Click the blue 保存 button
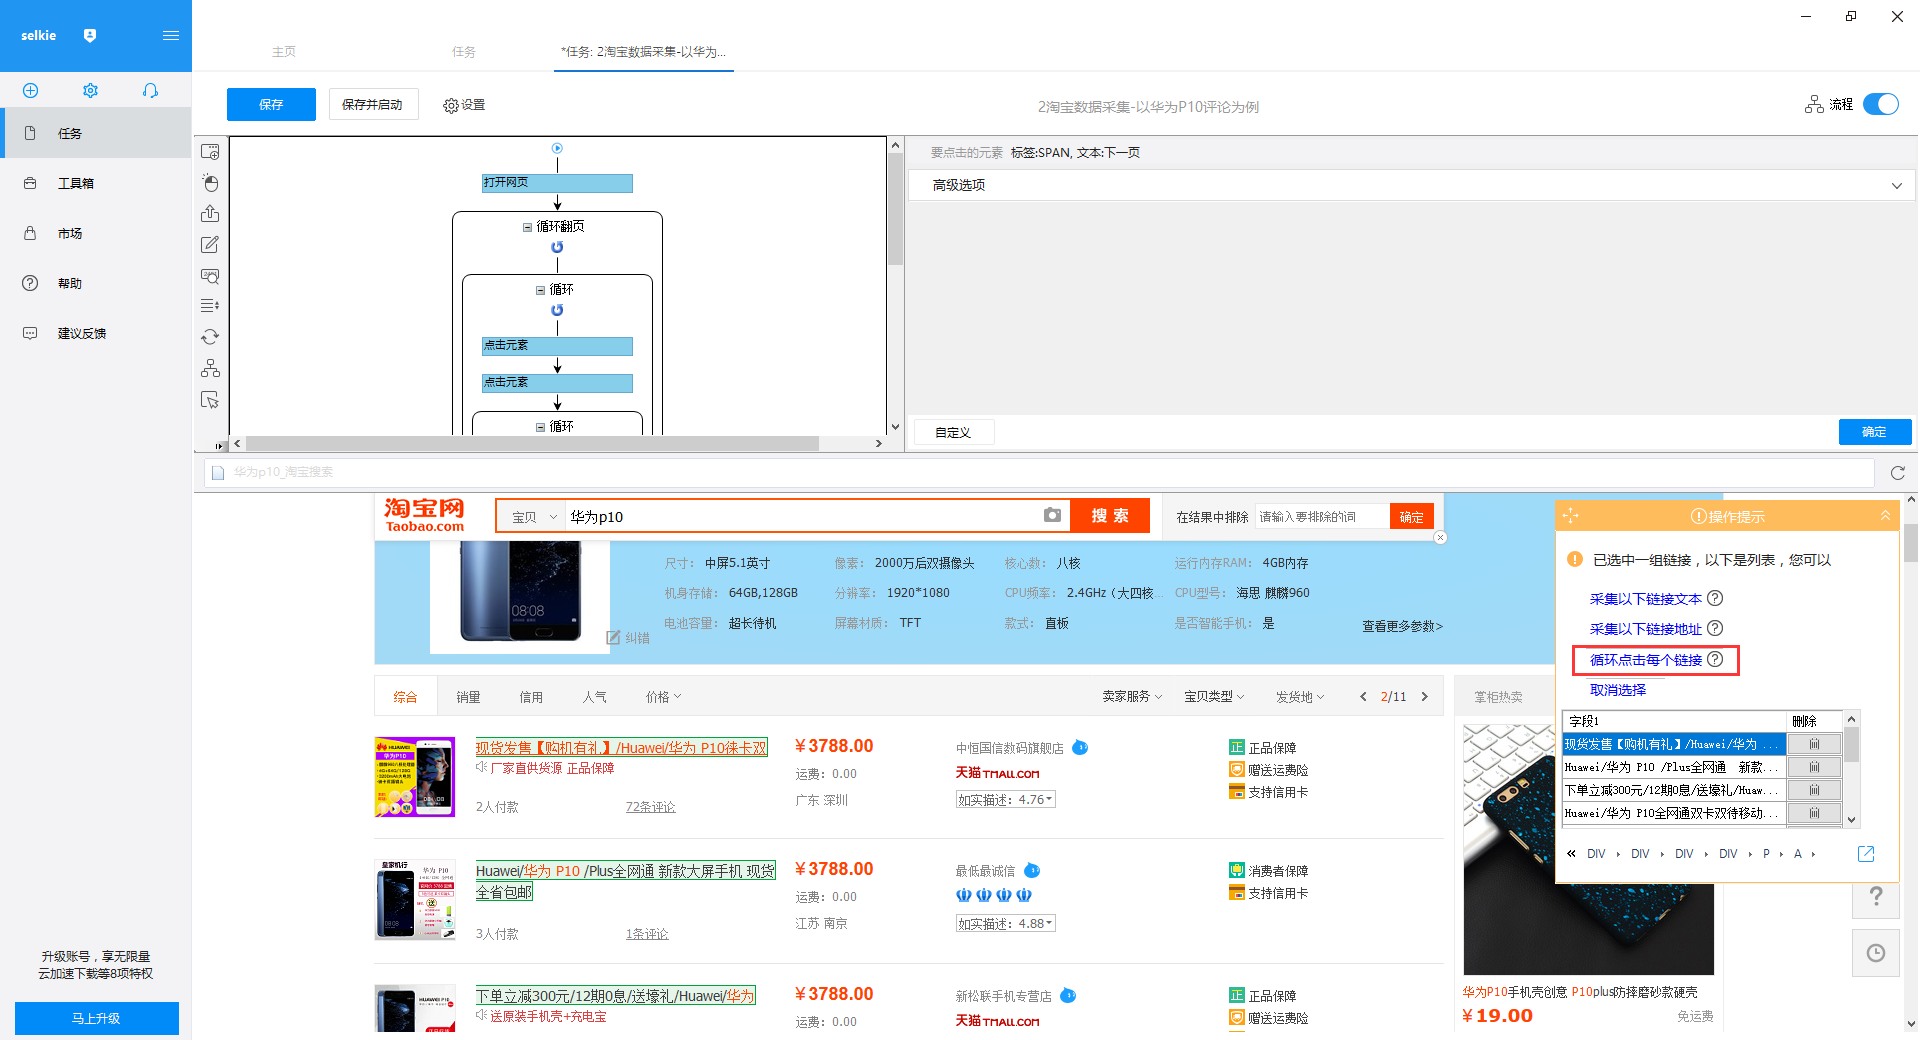This screenshot has width=1920, height=1040. [x=271, y=104]
